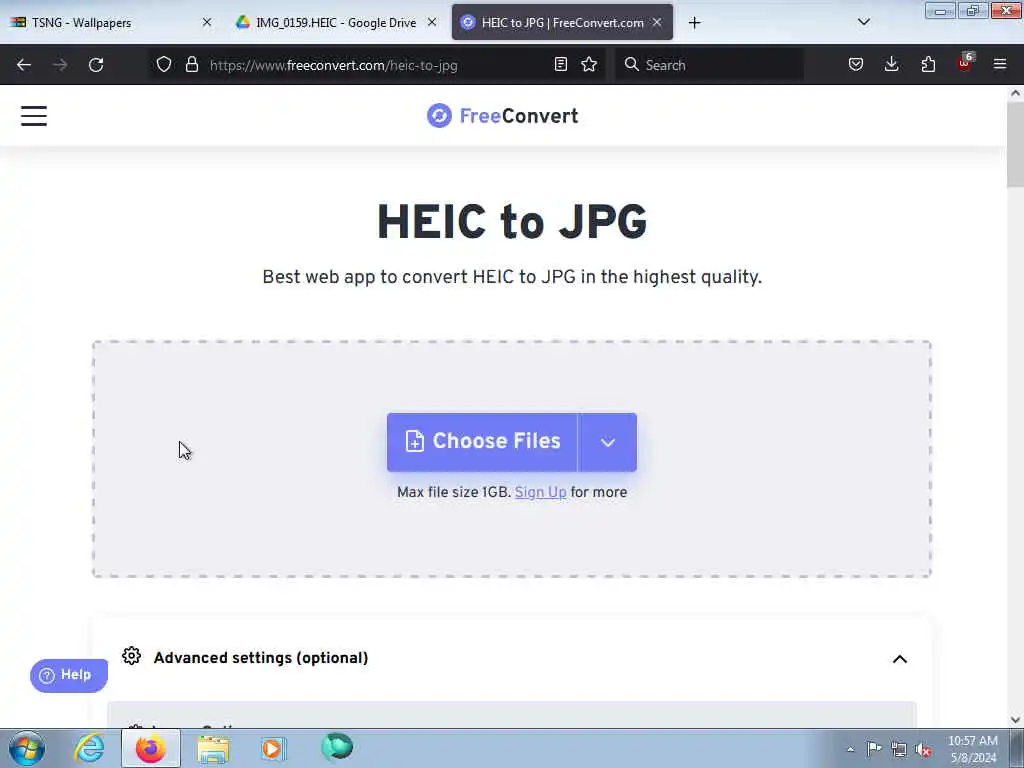
Task: Click the FreeConvert logo
Action: point(502,116)
